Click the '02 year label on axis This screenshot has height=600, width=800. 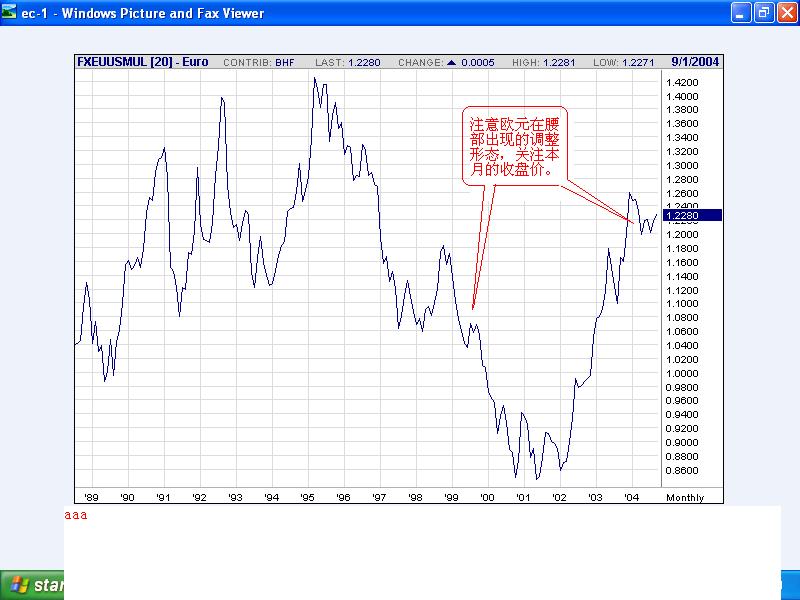(559, 497)
